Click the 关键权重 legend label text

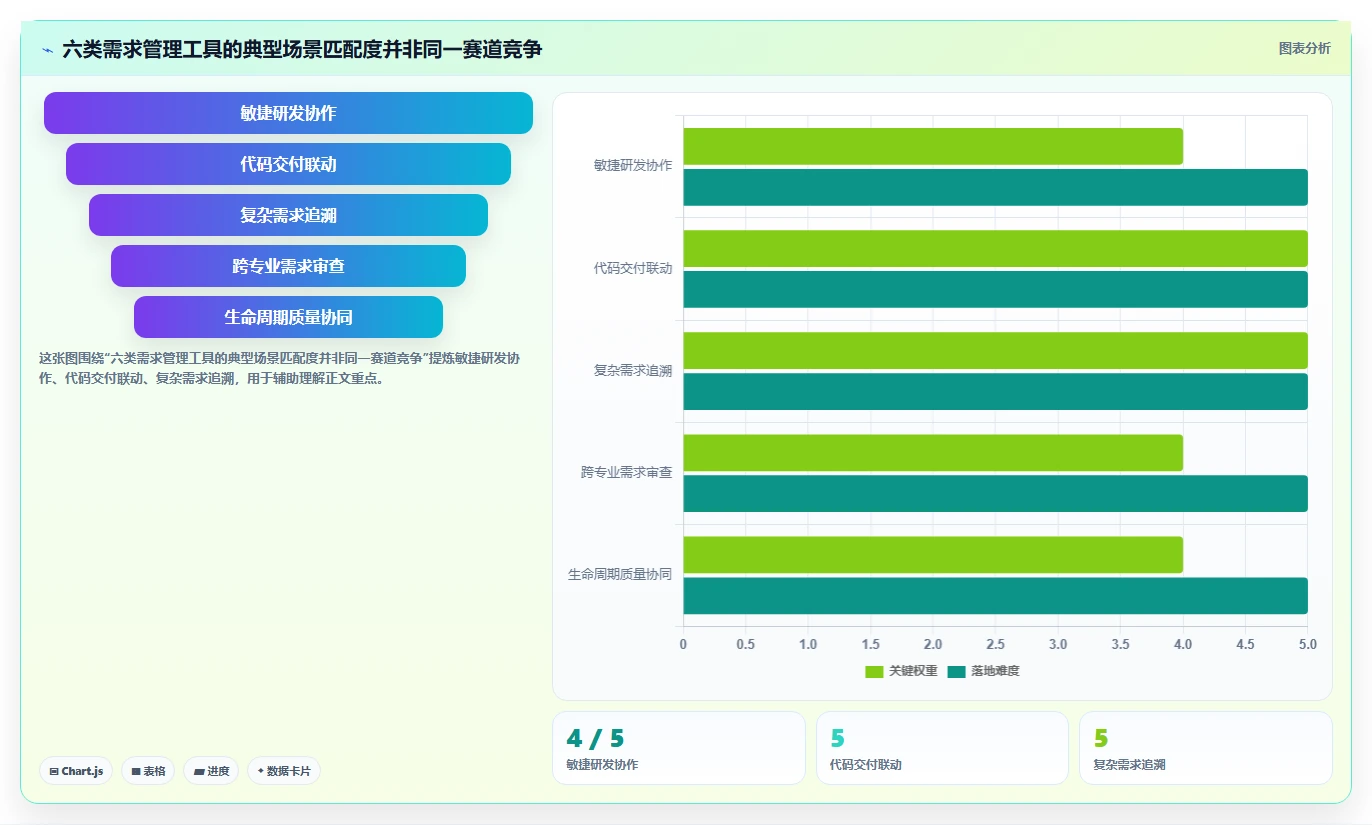click(x=913, y=671)
